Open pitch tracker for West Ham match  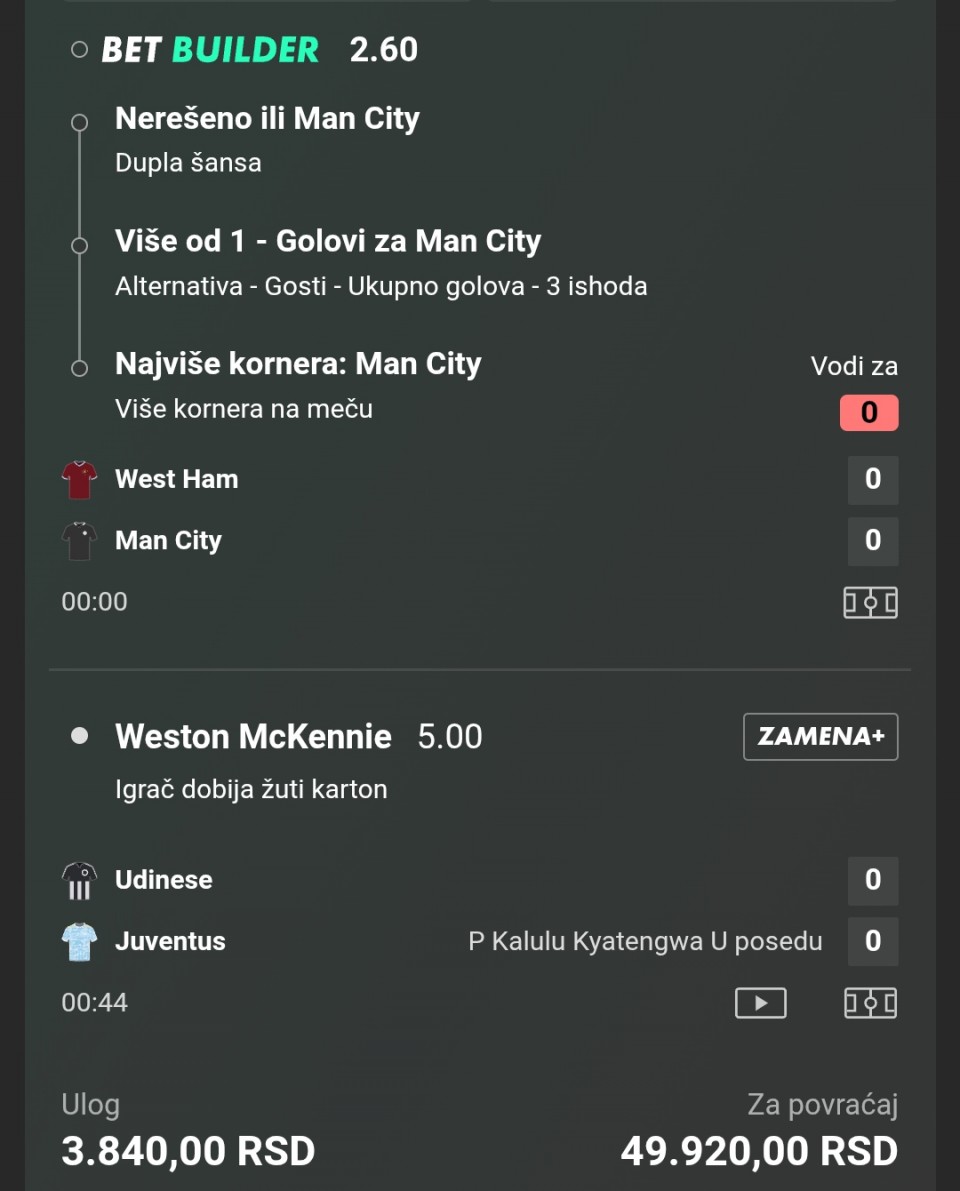pos(870,602)
